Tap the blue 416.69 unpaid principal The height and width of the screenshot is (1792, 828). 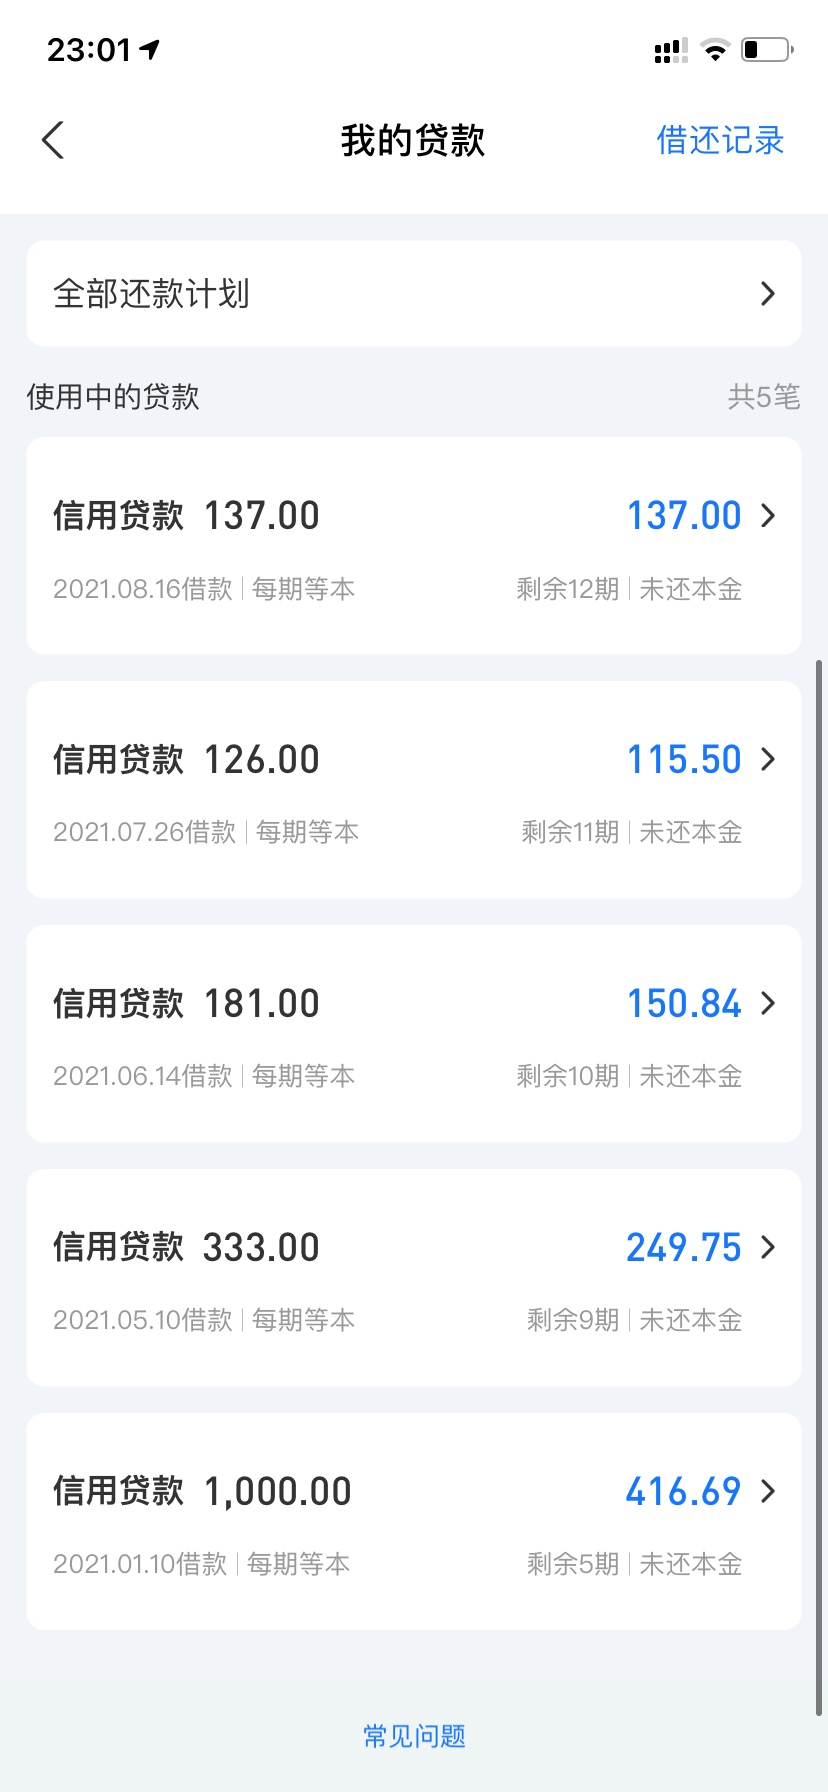point(683,1492)
